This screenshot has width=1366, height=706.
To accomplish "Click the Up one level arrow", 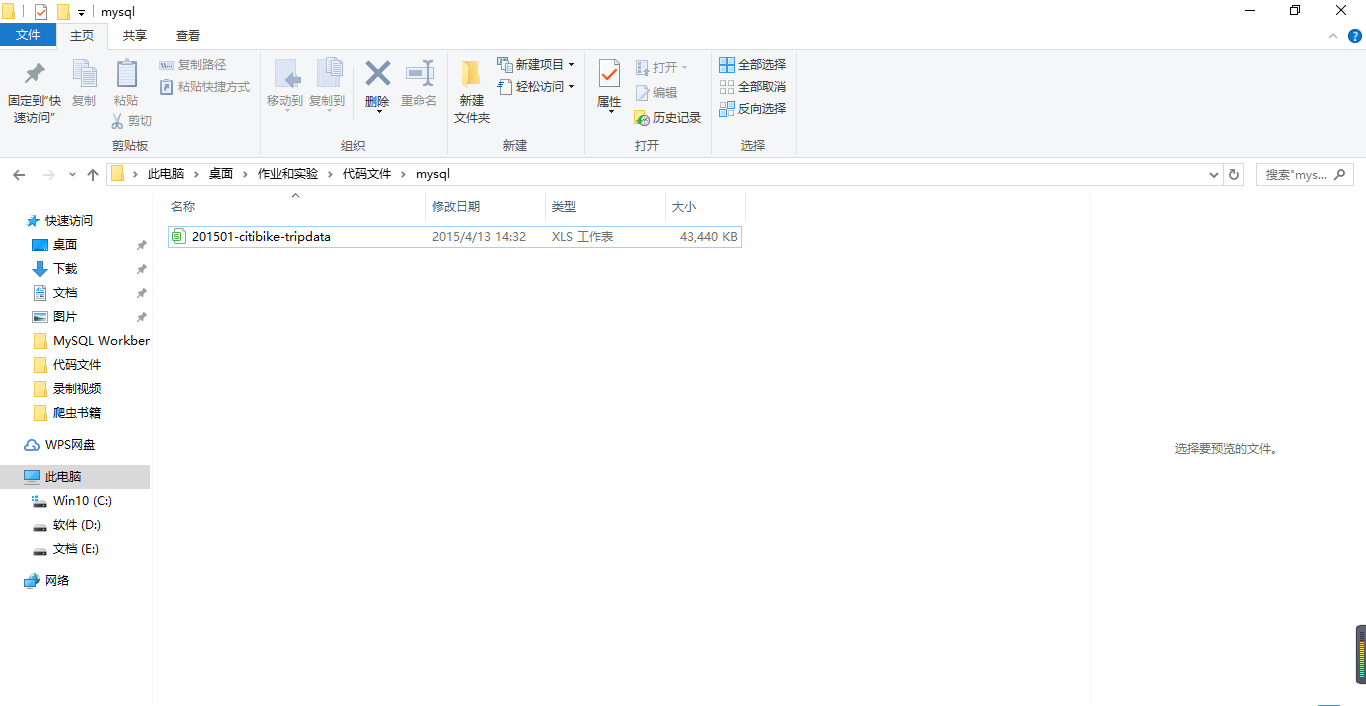I will click(x=93, y=174).
